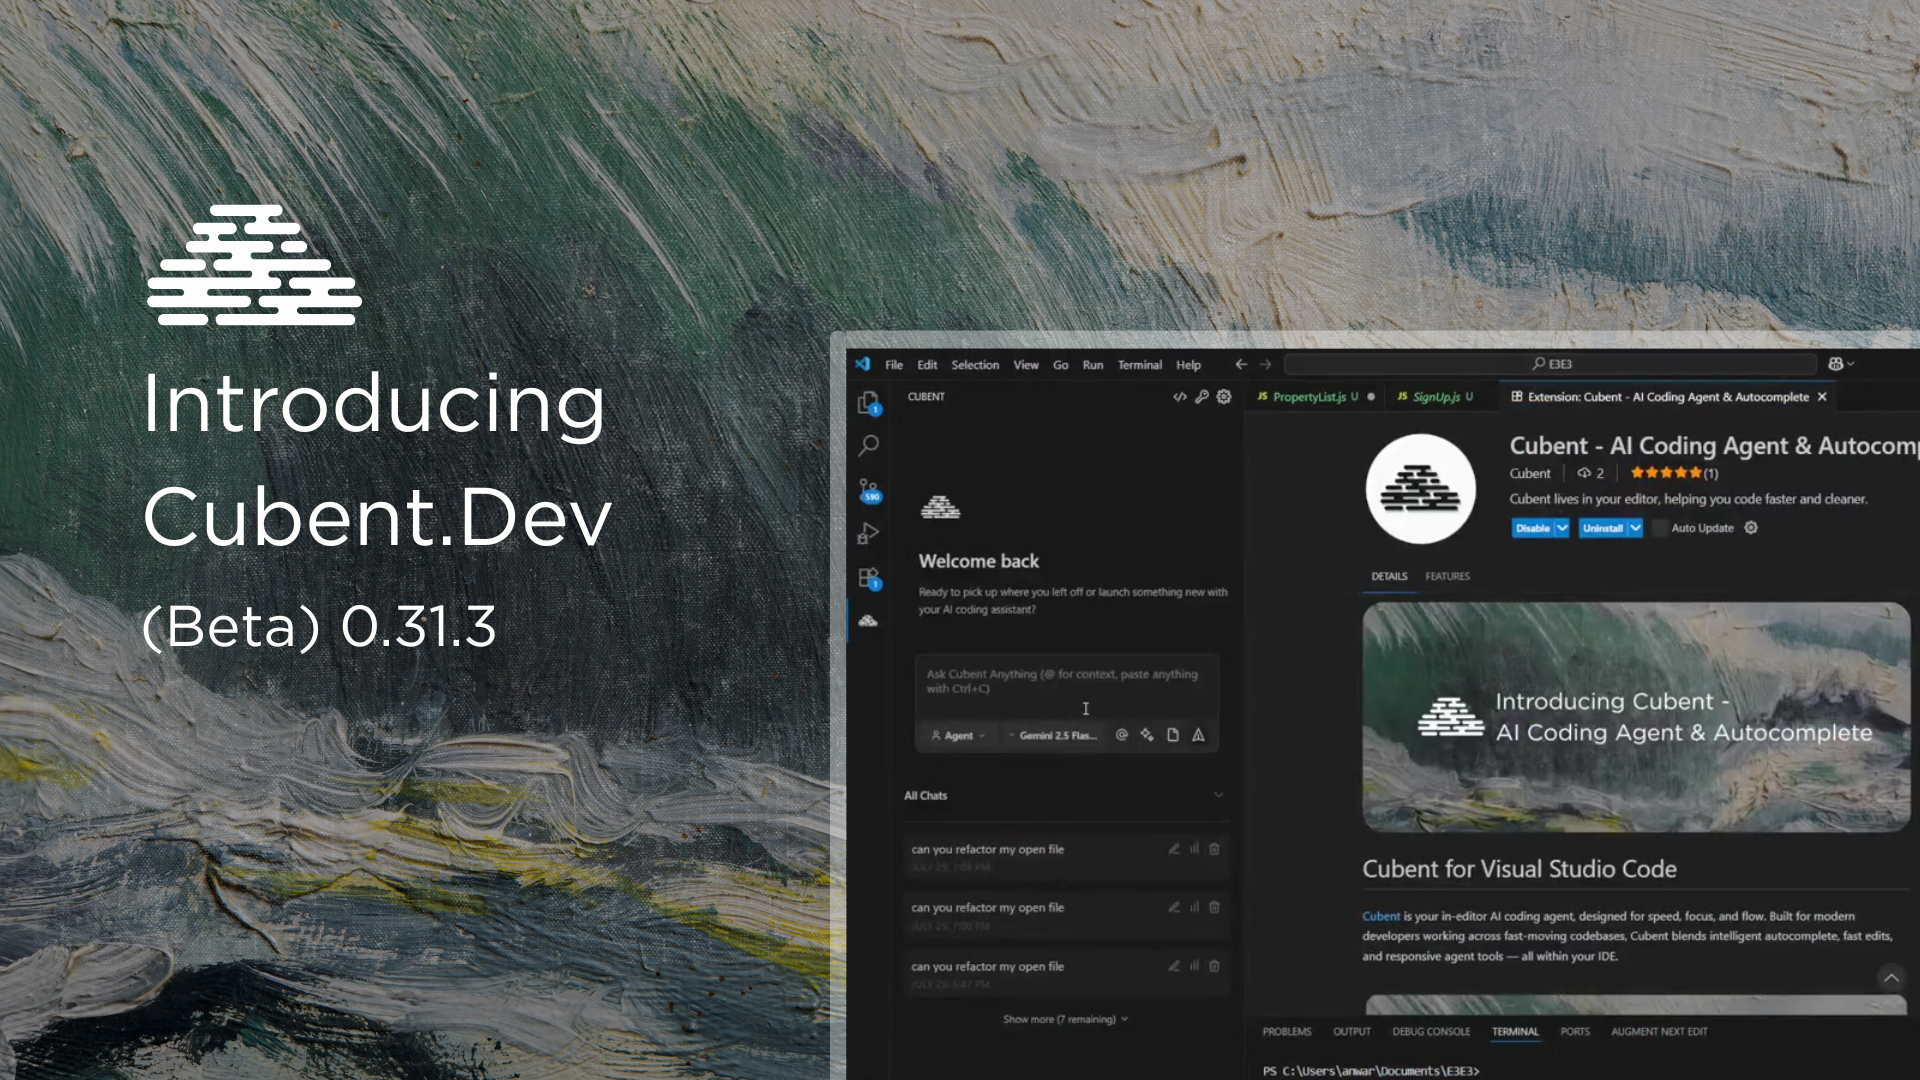The height and width of the screenshot is (1080, 1920).
Task: Open the Search view in activity bar
Action: click(x=868, y=446)
